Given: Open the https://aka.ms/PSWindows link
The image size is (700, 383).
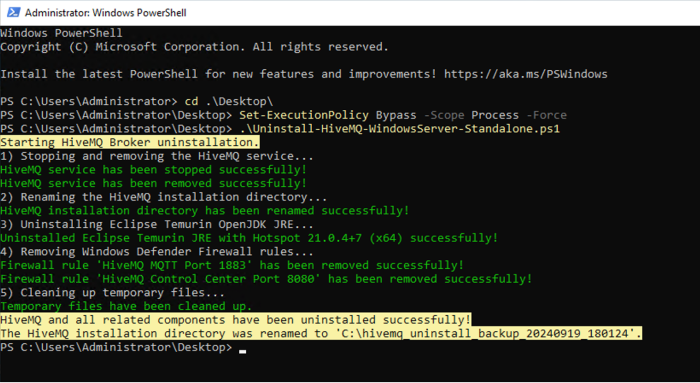Looking at the screenshot, I should click(x=525, y=74).
